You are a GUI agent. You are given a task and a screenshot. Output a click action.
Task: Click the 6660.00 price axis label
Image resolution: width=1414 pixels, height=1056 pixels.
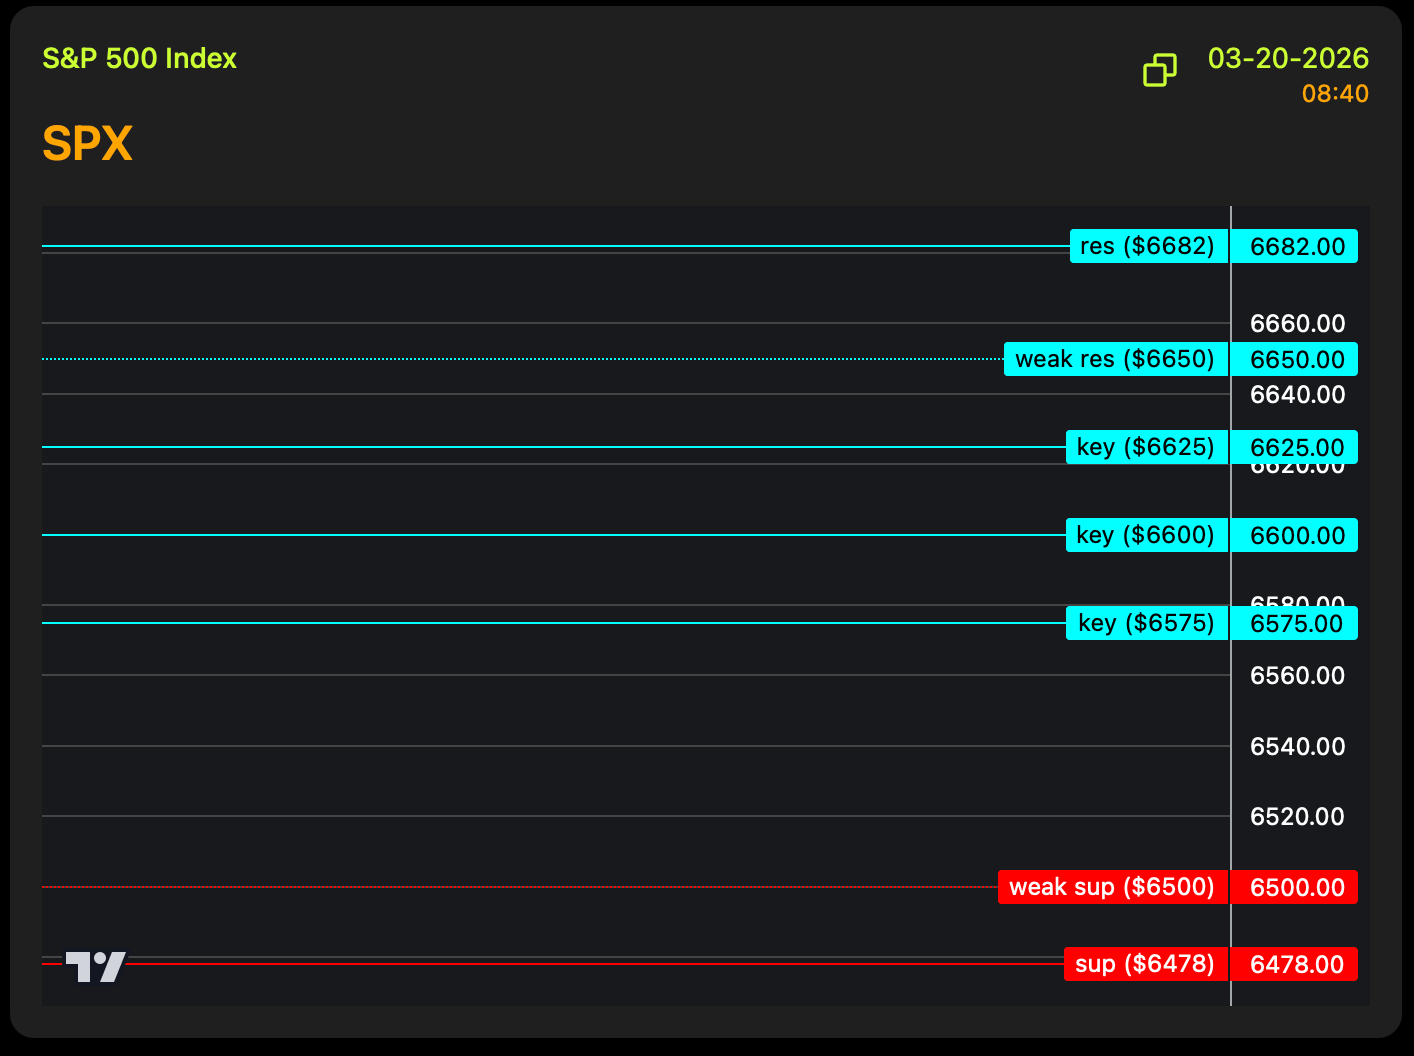1297,324
